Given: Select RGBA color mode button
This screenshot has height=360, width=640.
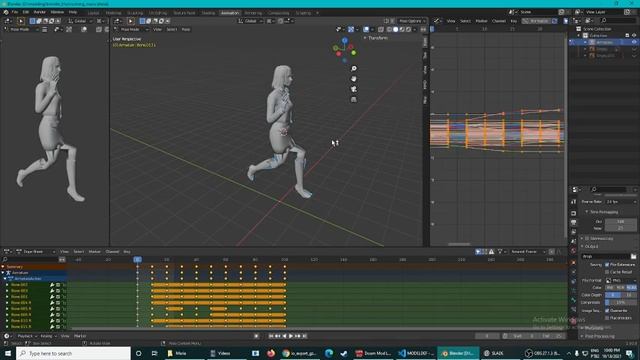Looking at the screenshot, I should (631, 287).
